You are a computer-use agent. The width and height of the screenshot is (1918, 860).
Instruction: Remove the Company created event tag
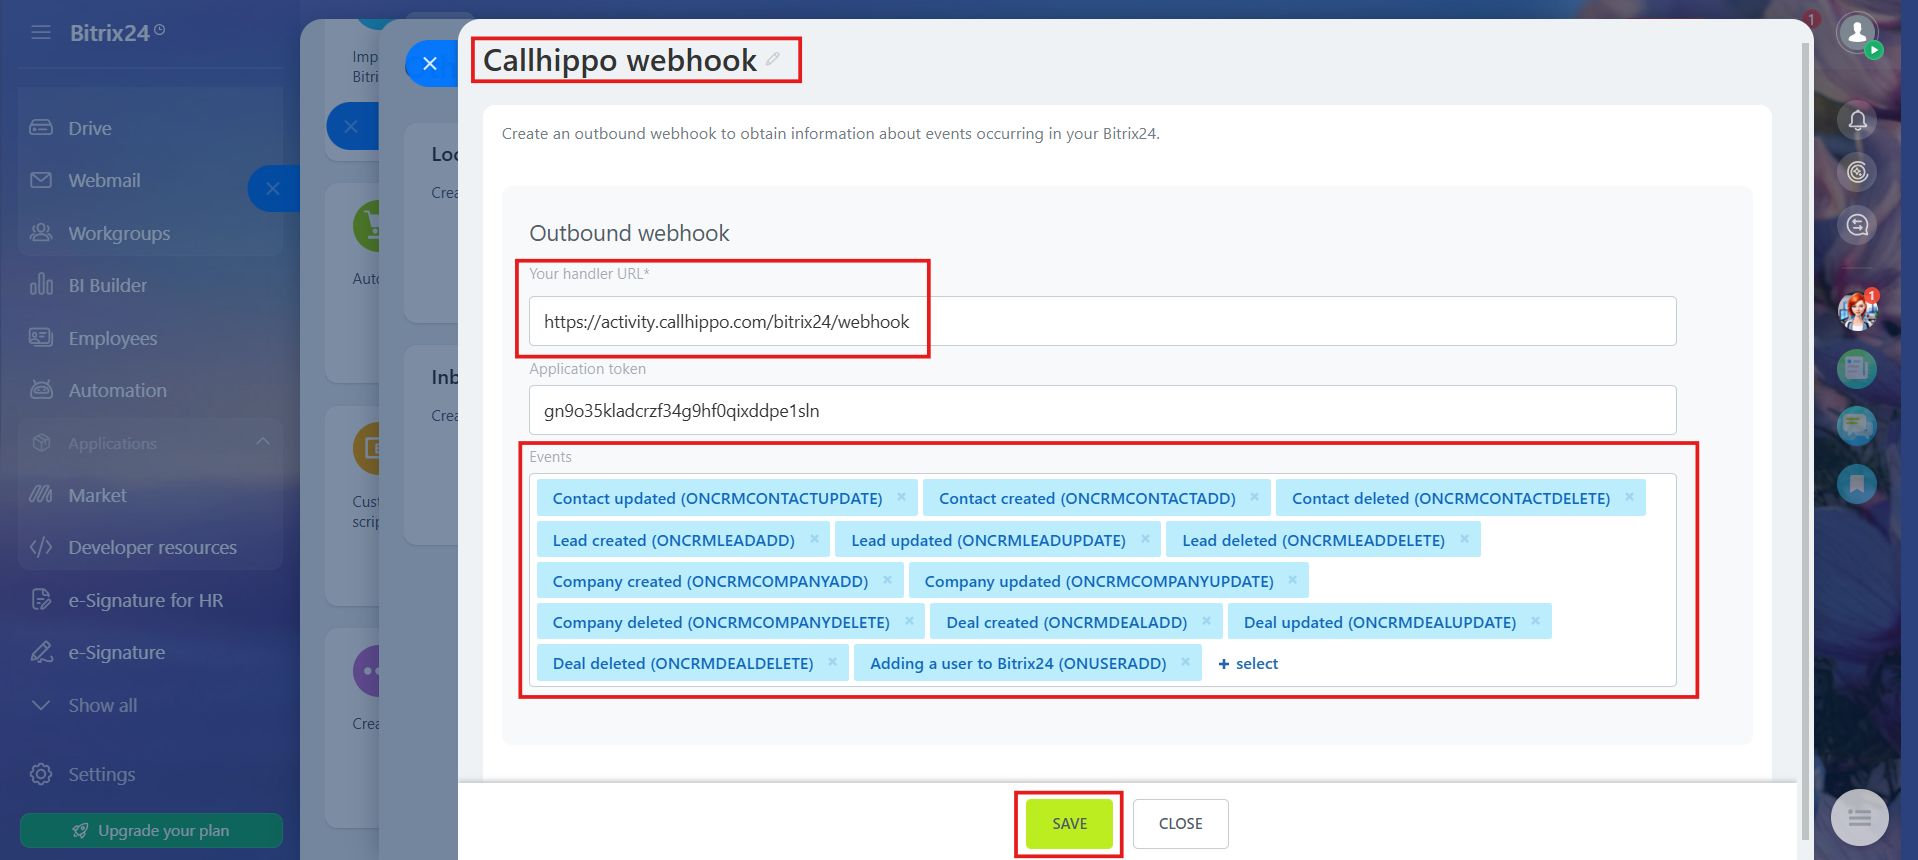tap(887, 580)
